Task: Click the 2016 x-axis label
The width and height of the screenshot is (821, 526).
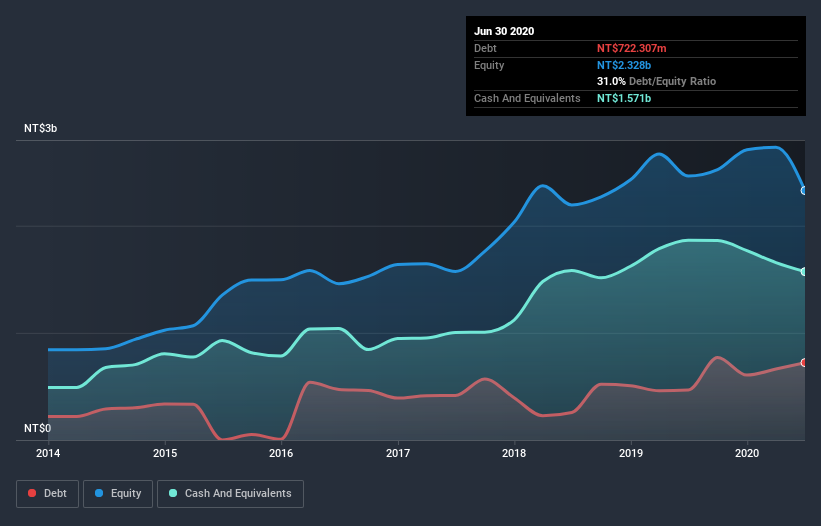Action: coord(281,453)
